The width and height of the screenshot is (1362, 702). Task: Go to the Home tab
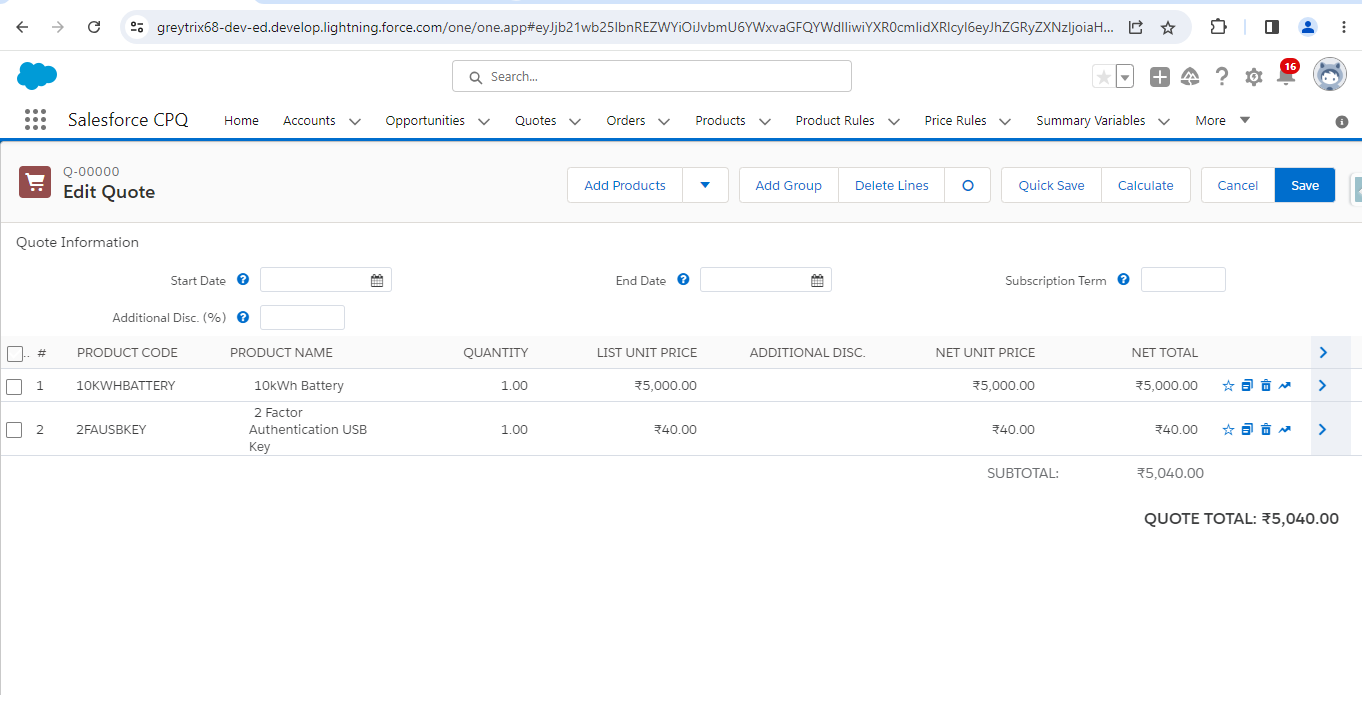241,120
